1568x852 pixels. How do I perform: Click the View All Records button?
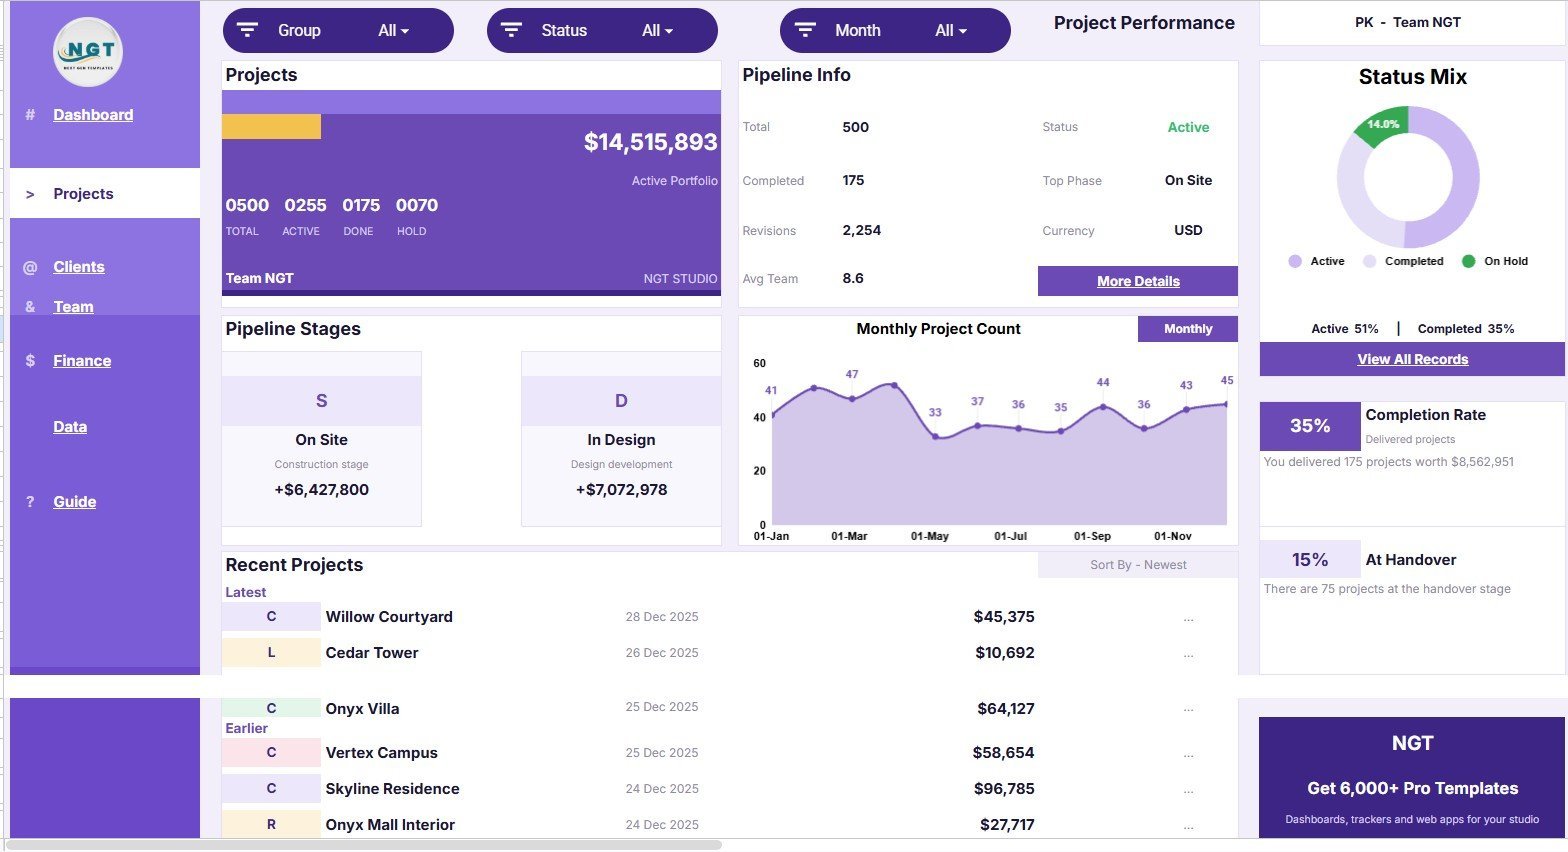[x=1412, y=359]
